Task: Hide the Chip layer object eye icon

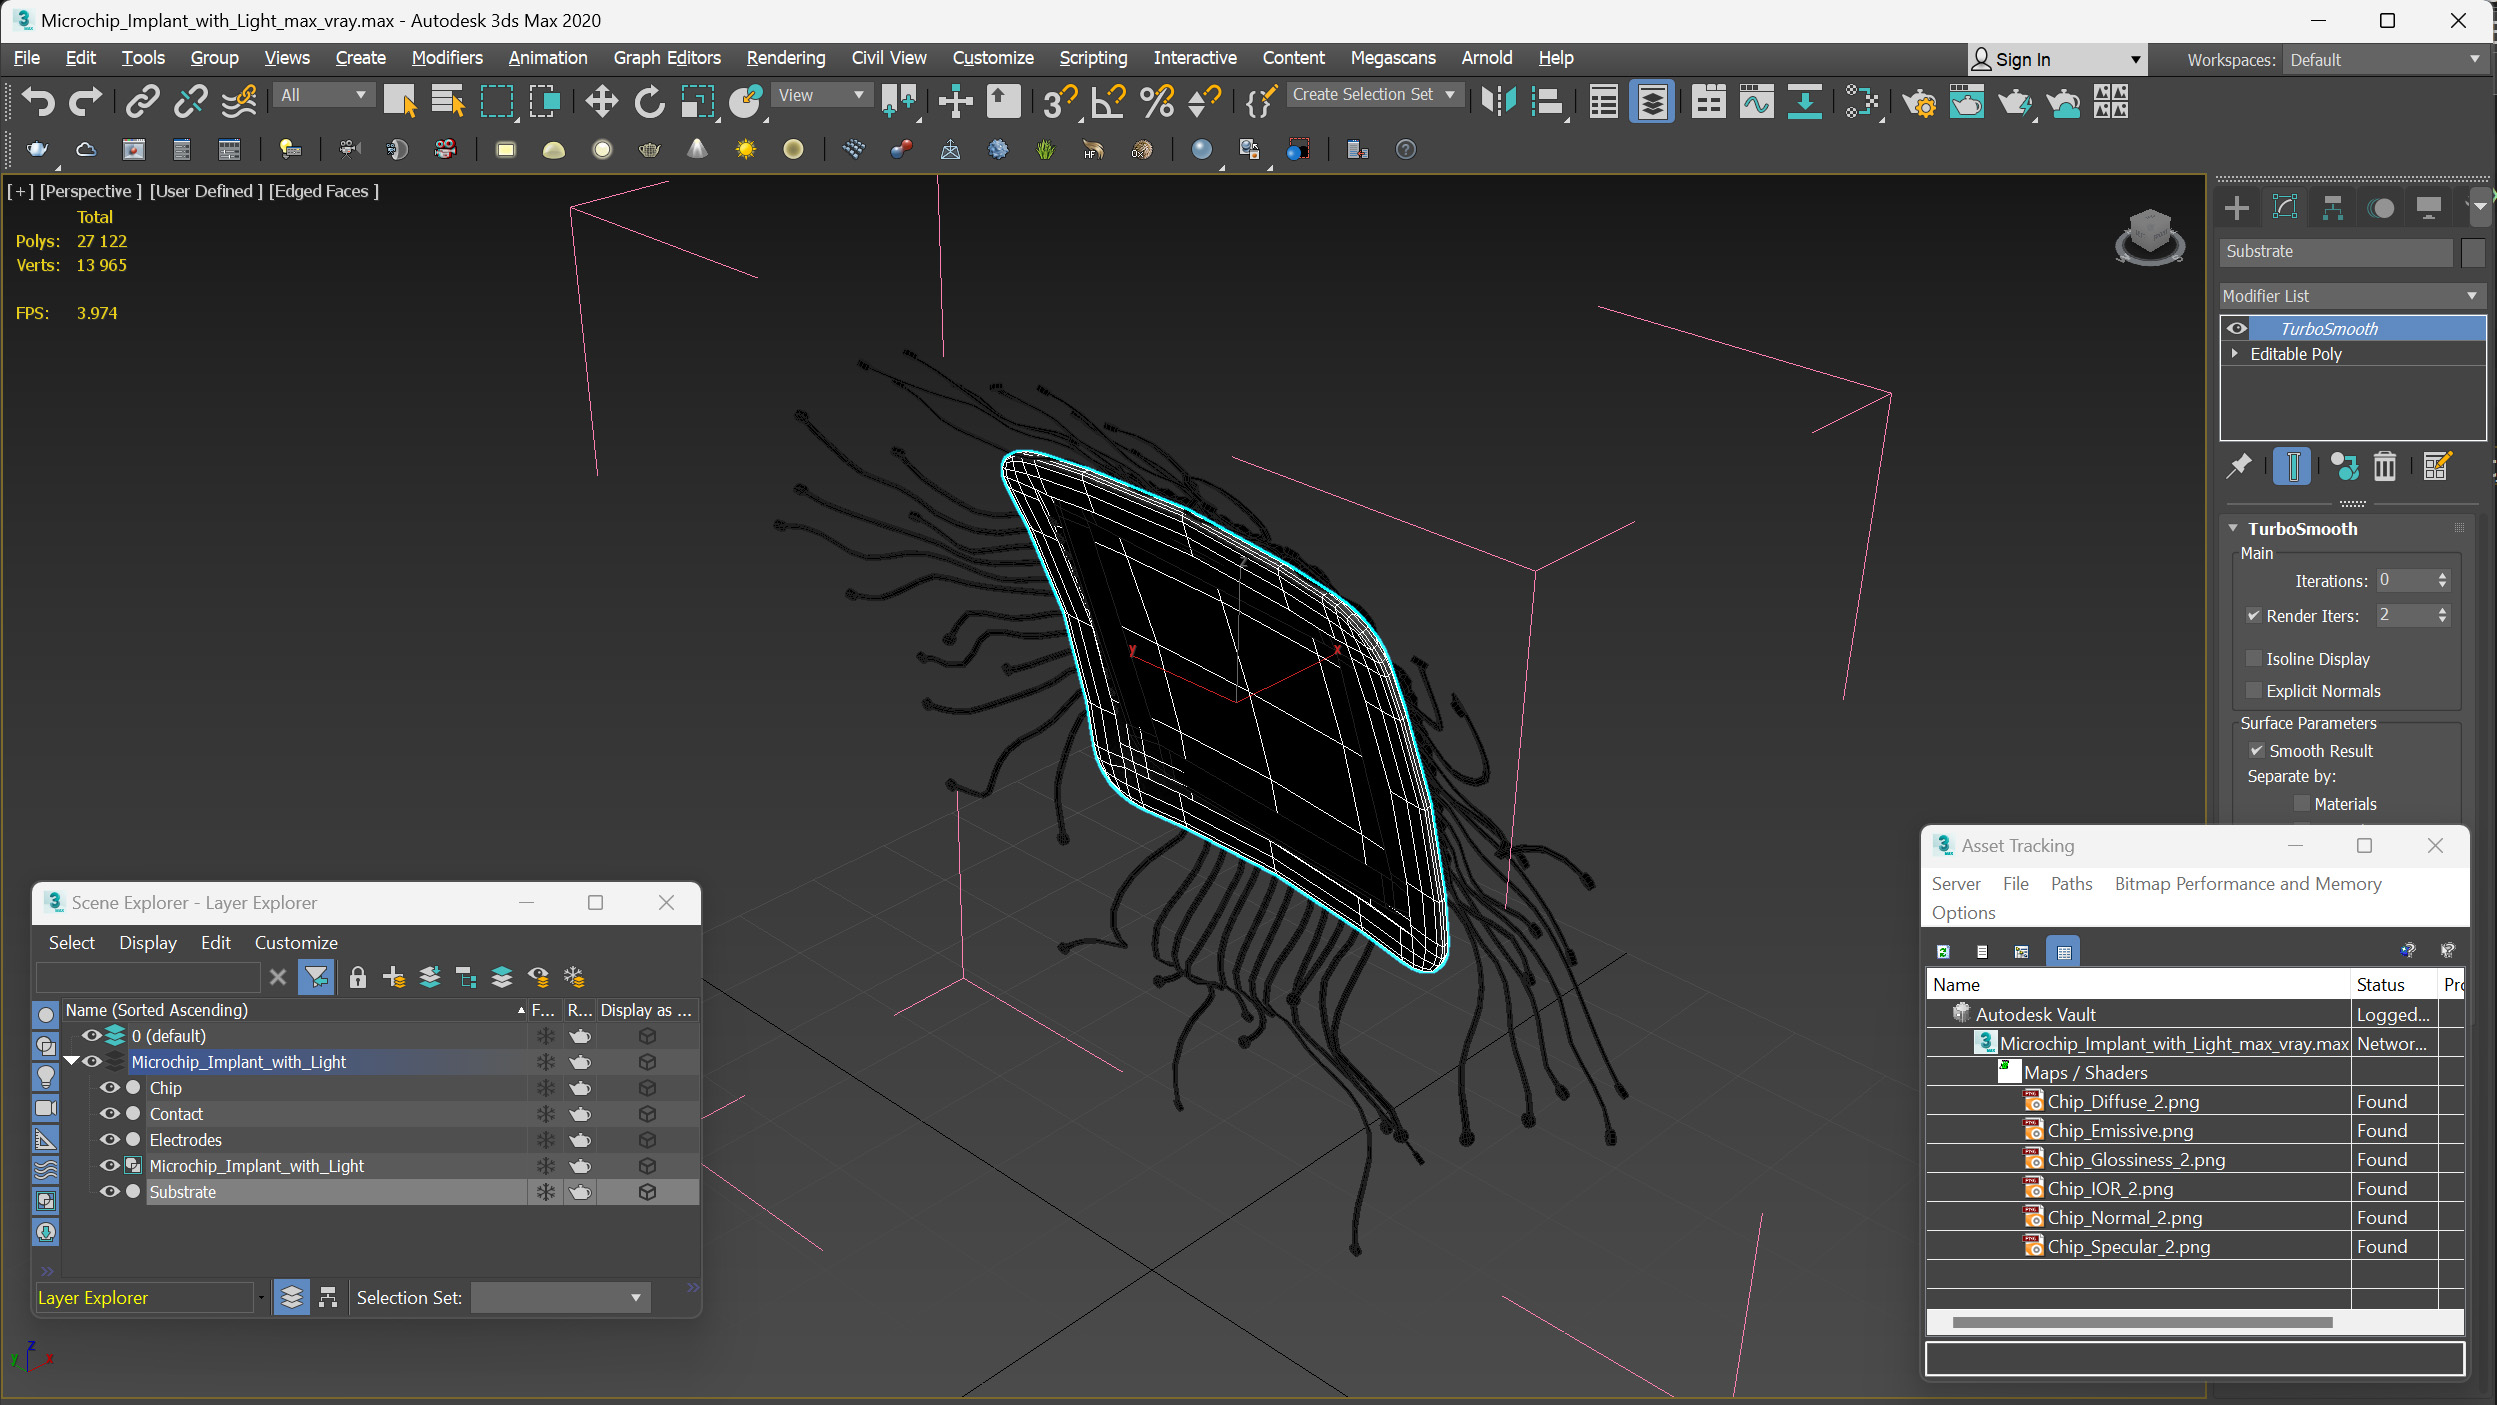Action: pyautogui.click(x=109, y=1088)
